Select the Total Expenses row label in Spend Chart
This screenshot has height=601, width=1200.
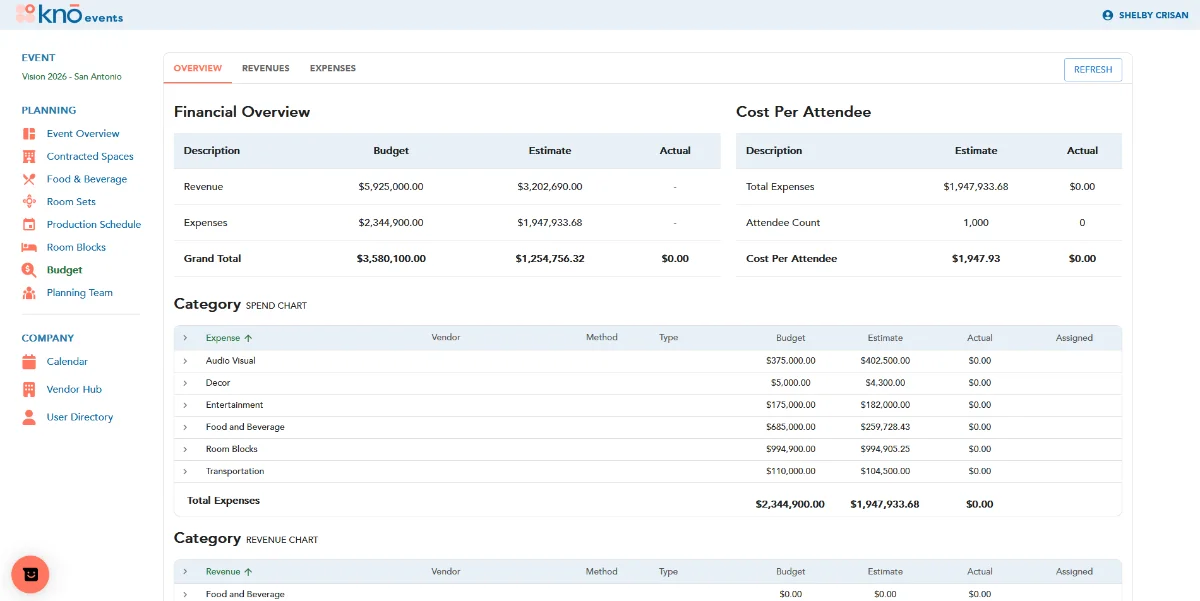pyautogui.click(x=224, y=501)
